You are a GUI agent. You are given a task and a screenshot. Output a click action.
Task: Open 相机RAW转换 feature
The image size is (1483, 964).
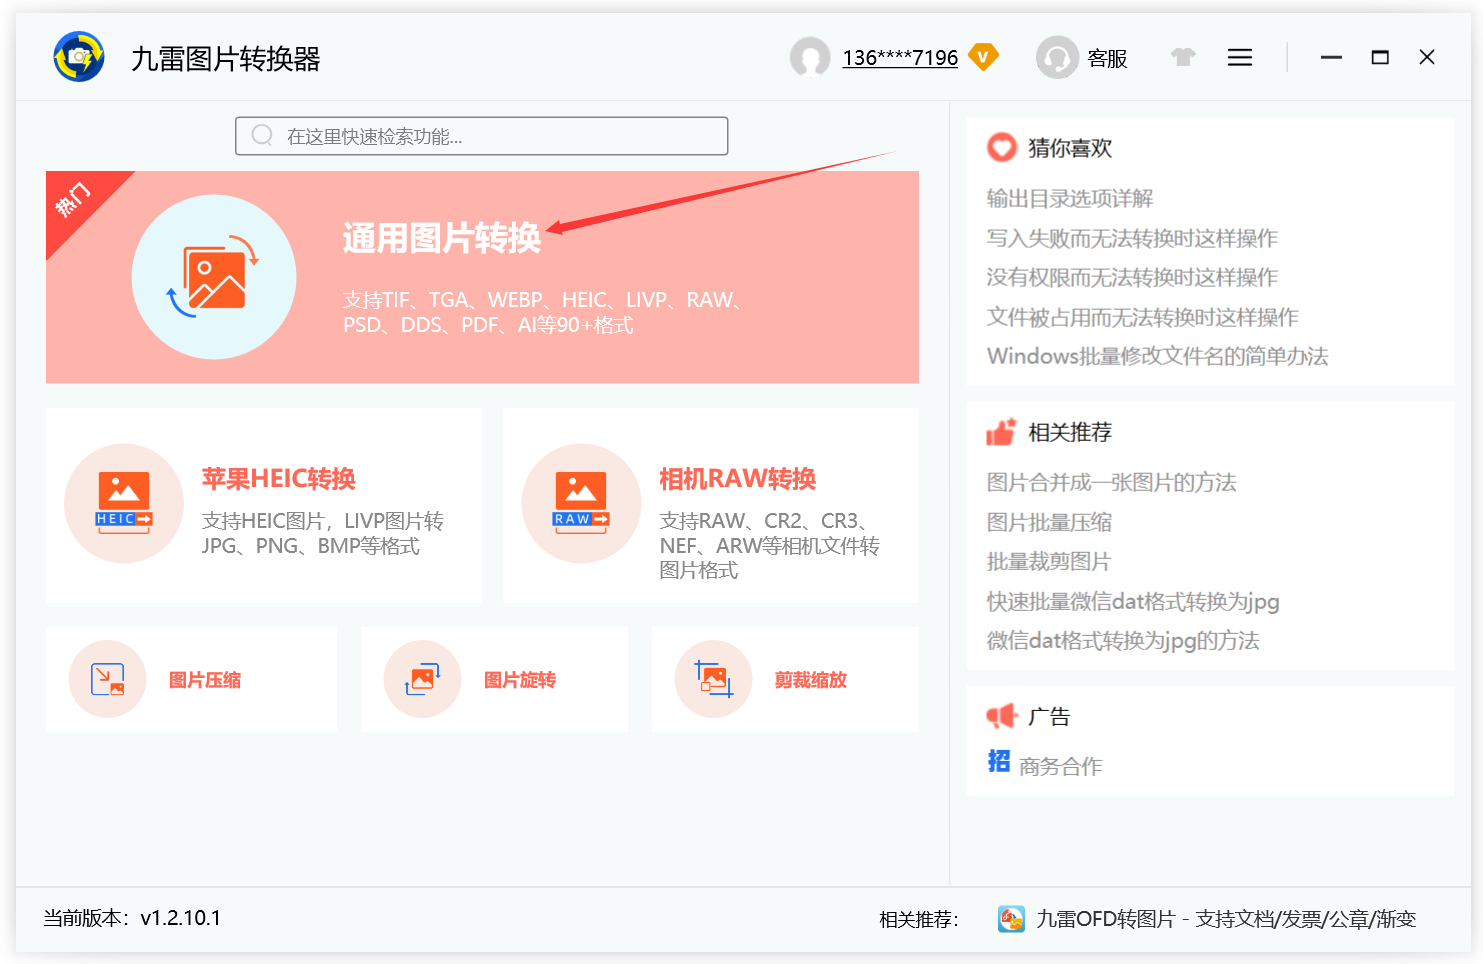coord(737,479)
